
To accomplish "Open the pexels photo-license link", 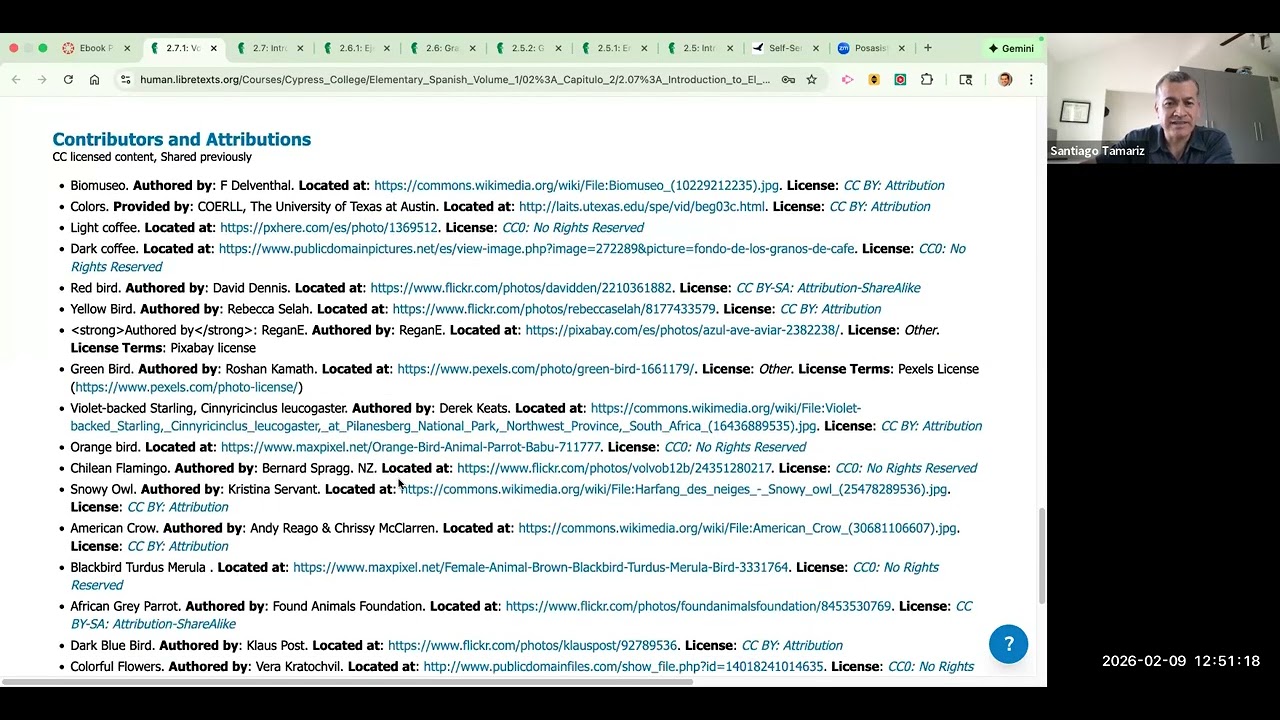I will click(x=186, y=387).
